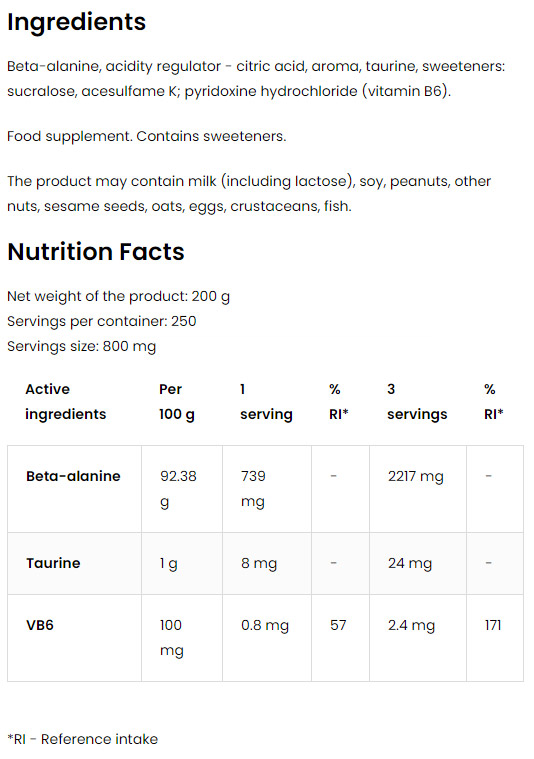Select the Beta-alanine row label
Image resolution: width=534 pixels, height=759 pixels.
(73, 476)
